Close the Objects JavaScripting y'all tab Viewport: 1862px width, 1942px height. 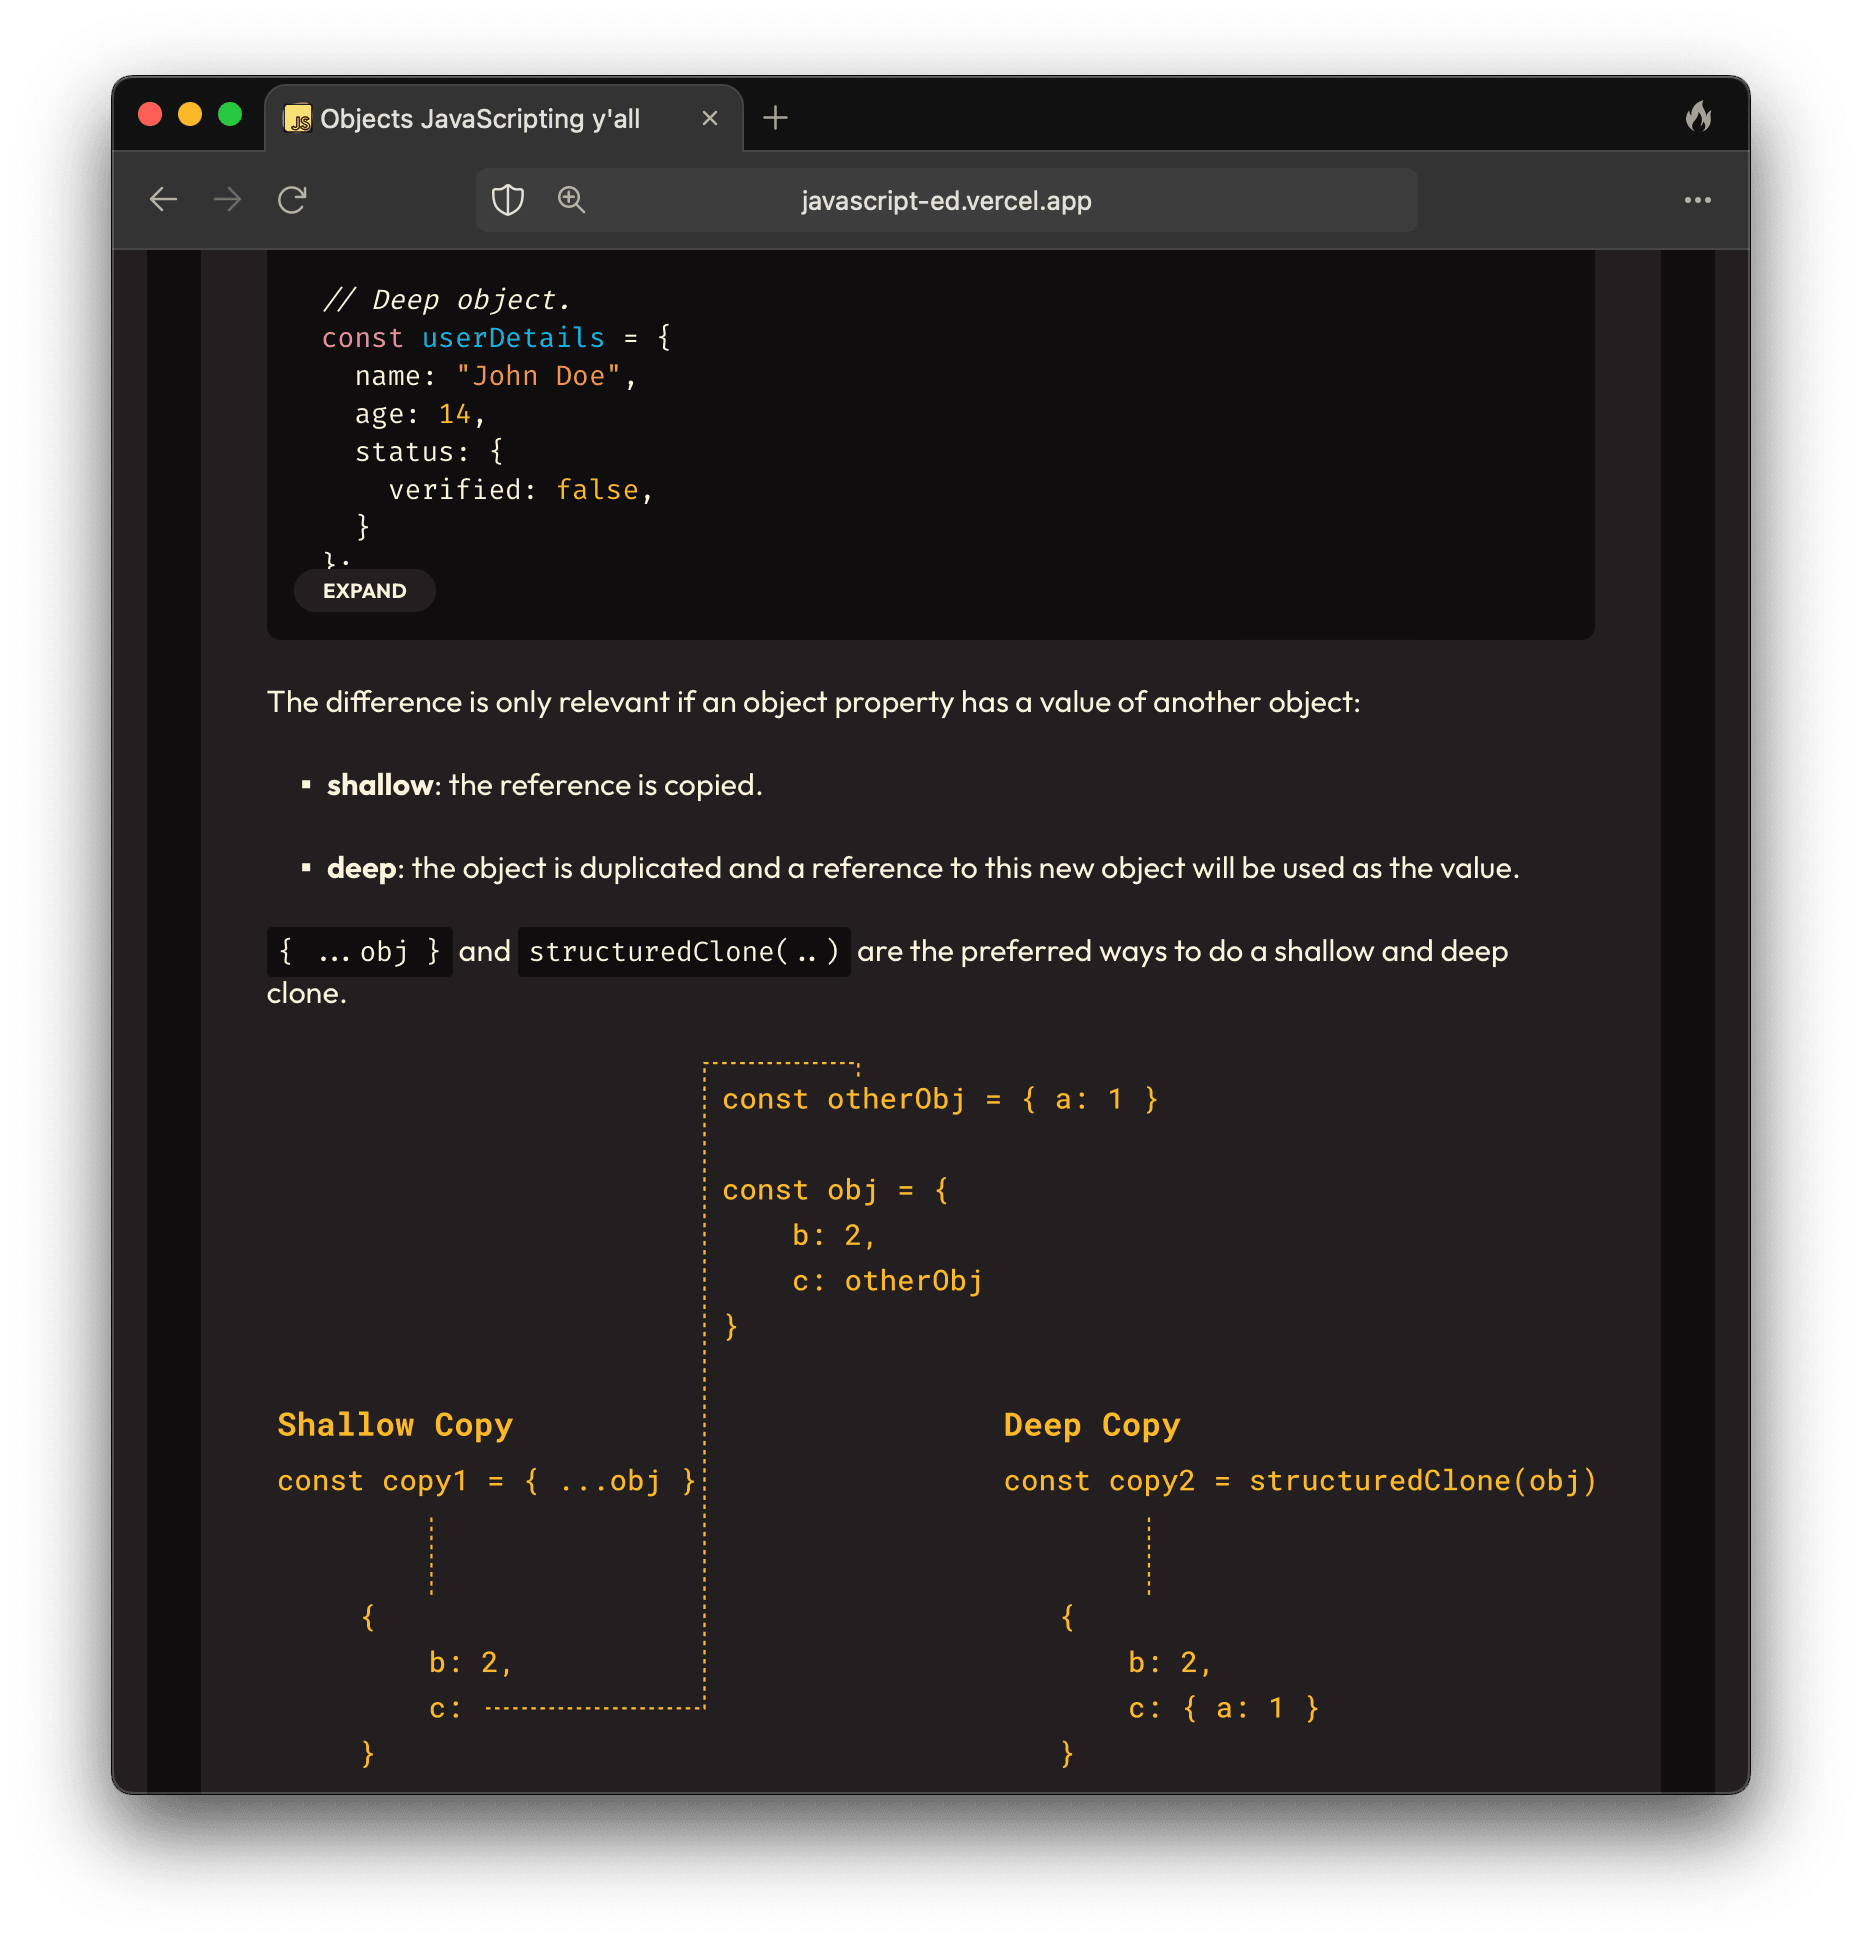click(710, 118)
